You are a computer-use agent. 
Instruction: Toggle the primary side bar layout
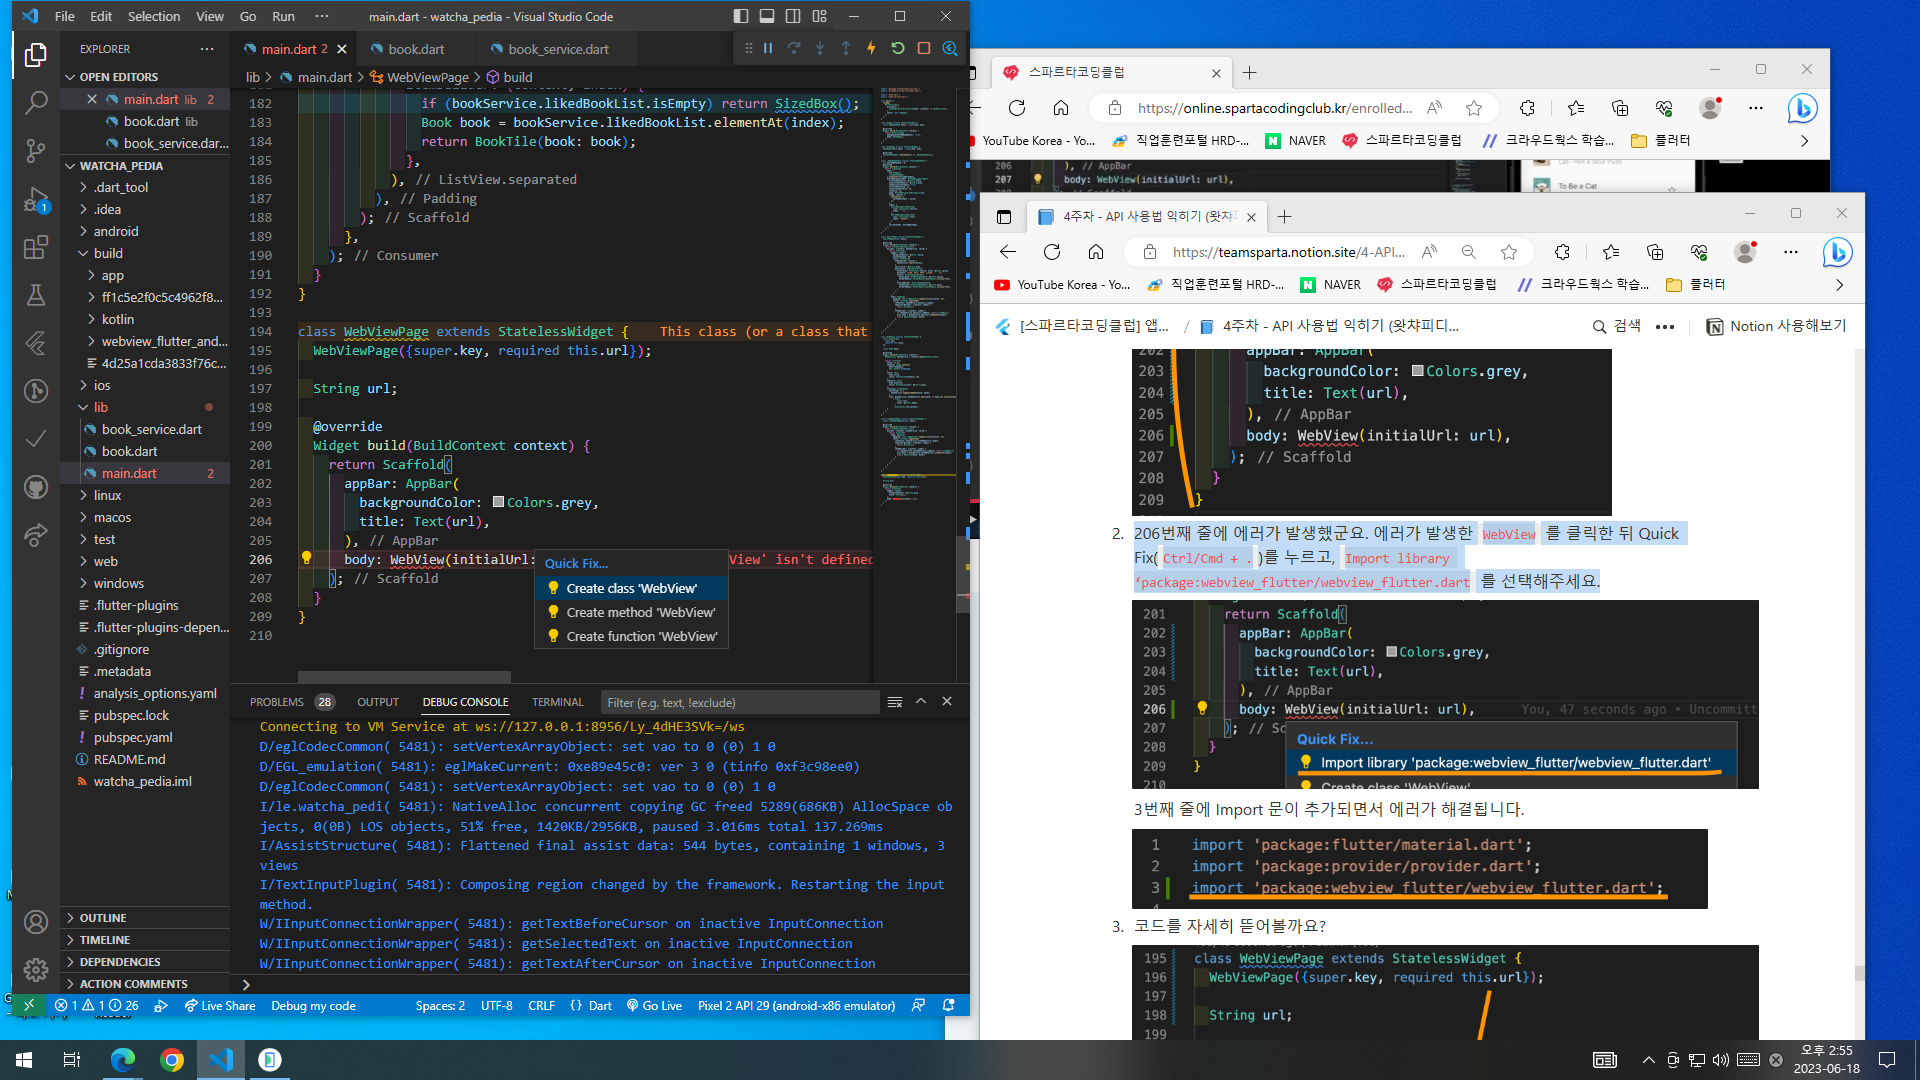coord(741,16)
